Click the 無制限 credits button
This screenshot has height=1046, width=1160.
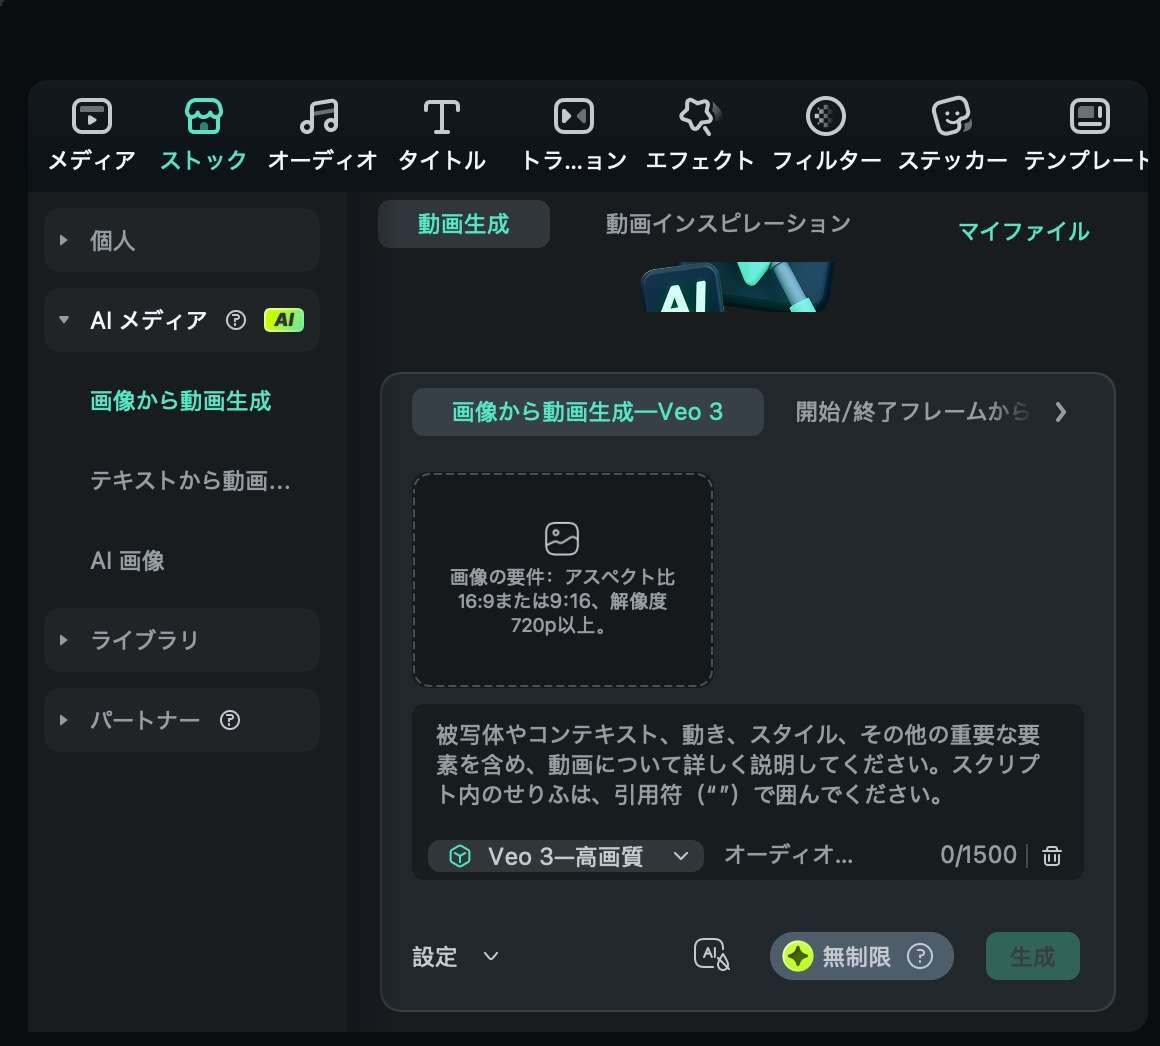(x=861, y=956)
